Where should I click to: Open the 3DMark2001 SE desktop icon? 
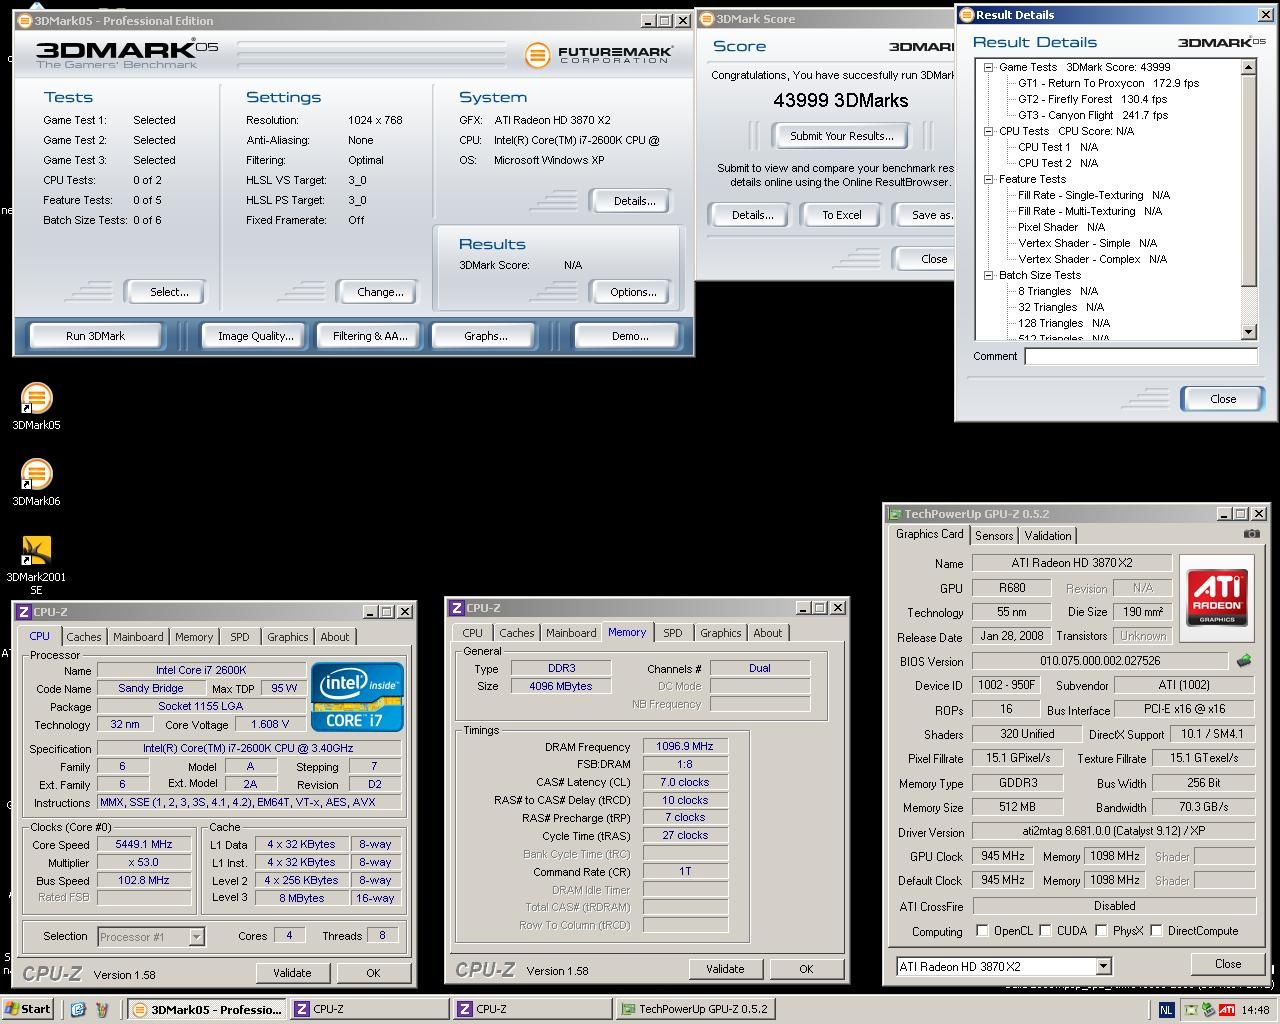tap(36, 551)
